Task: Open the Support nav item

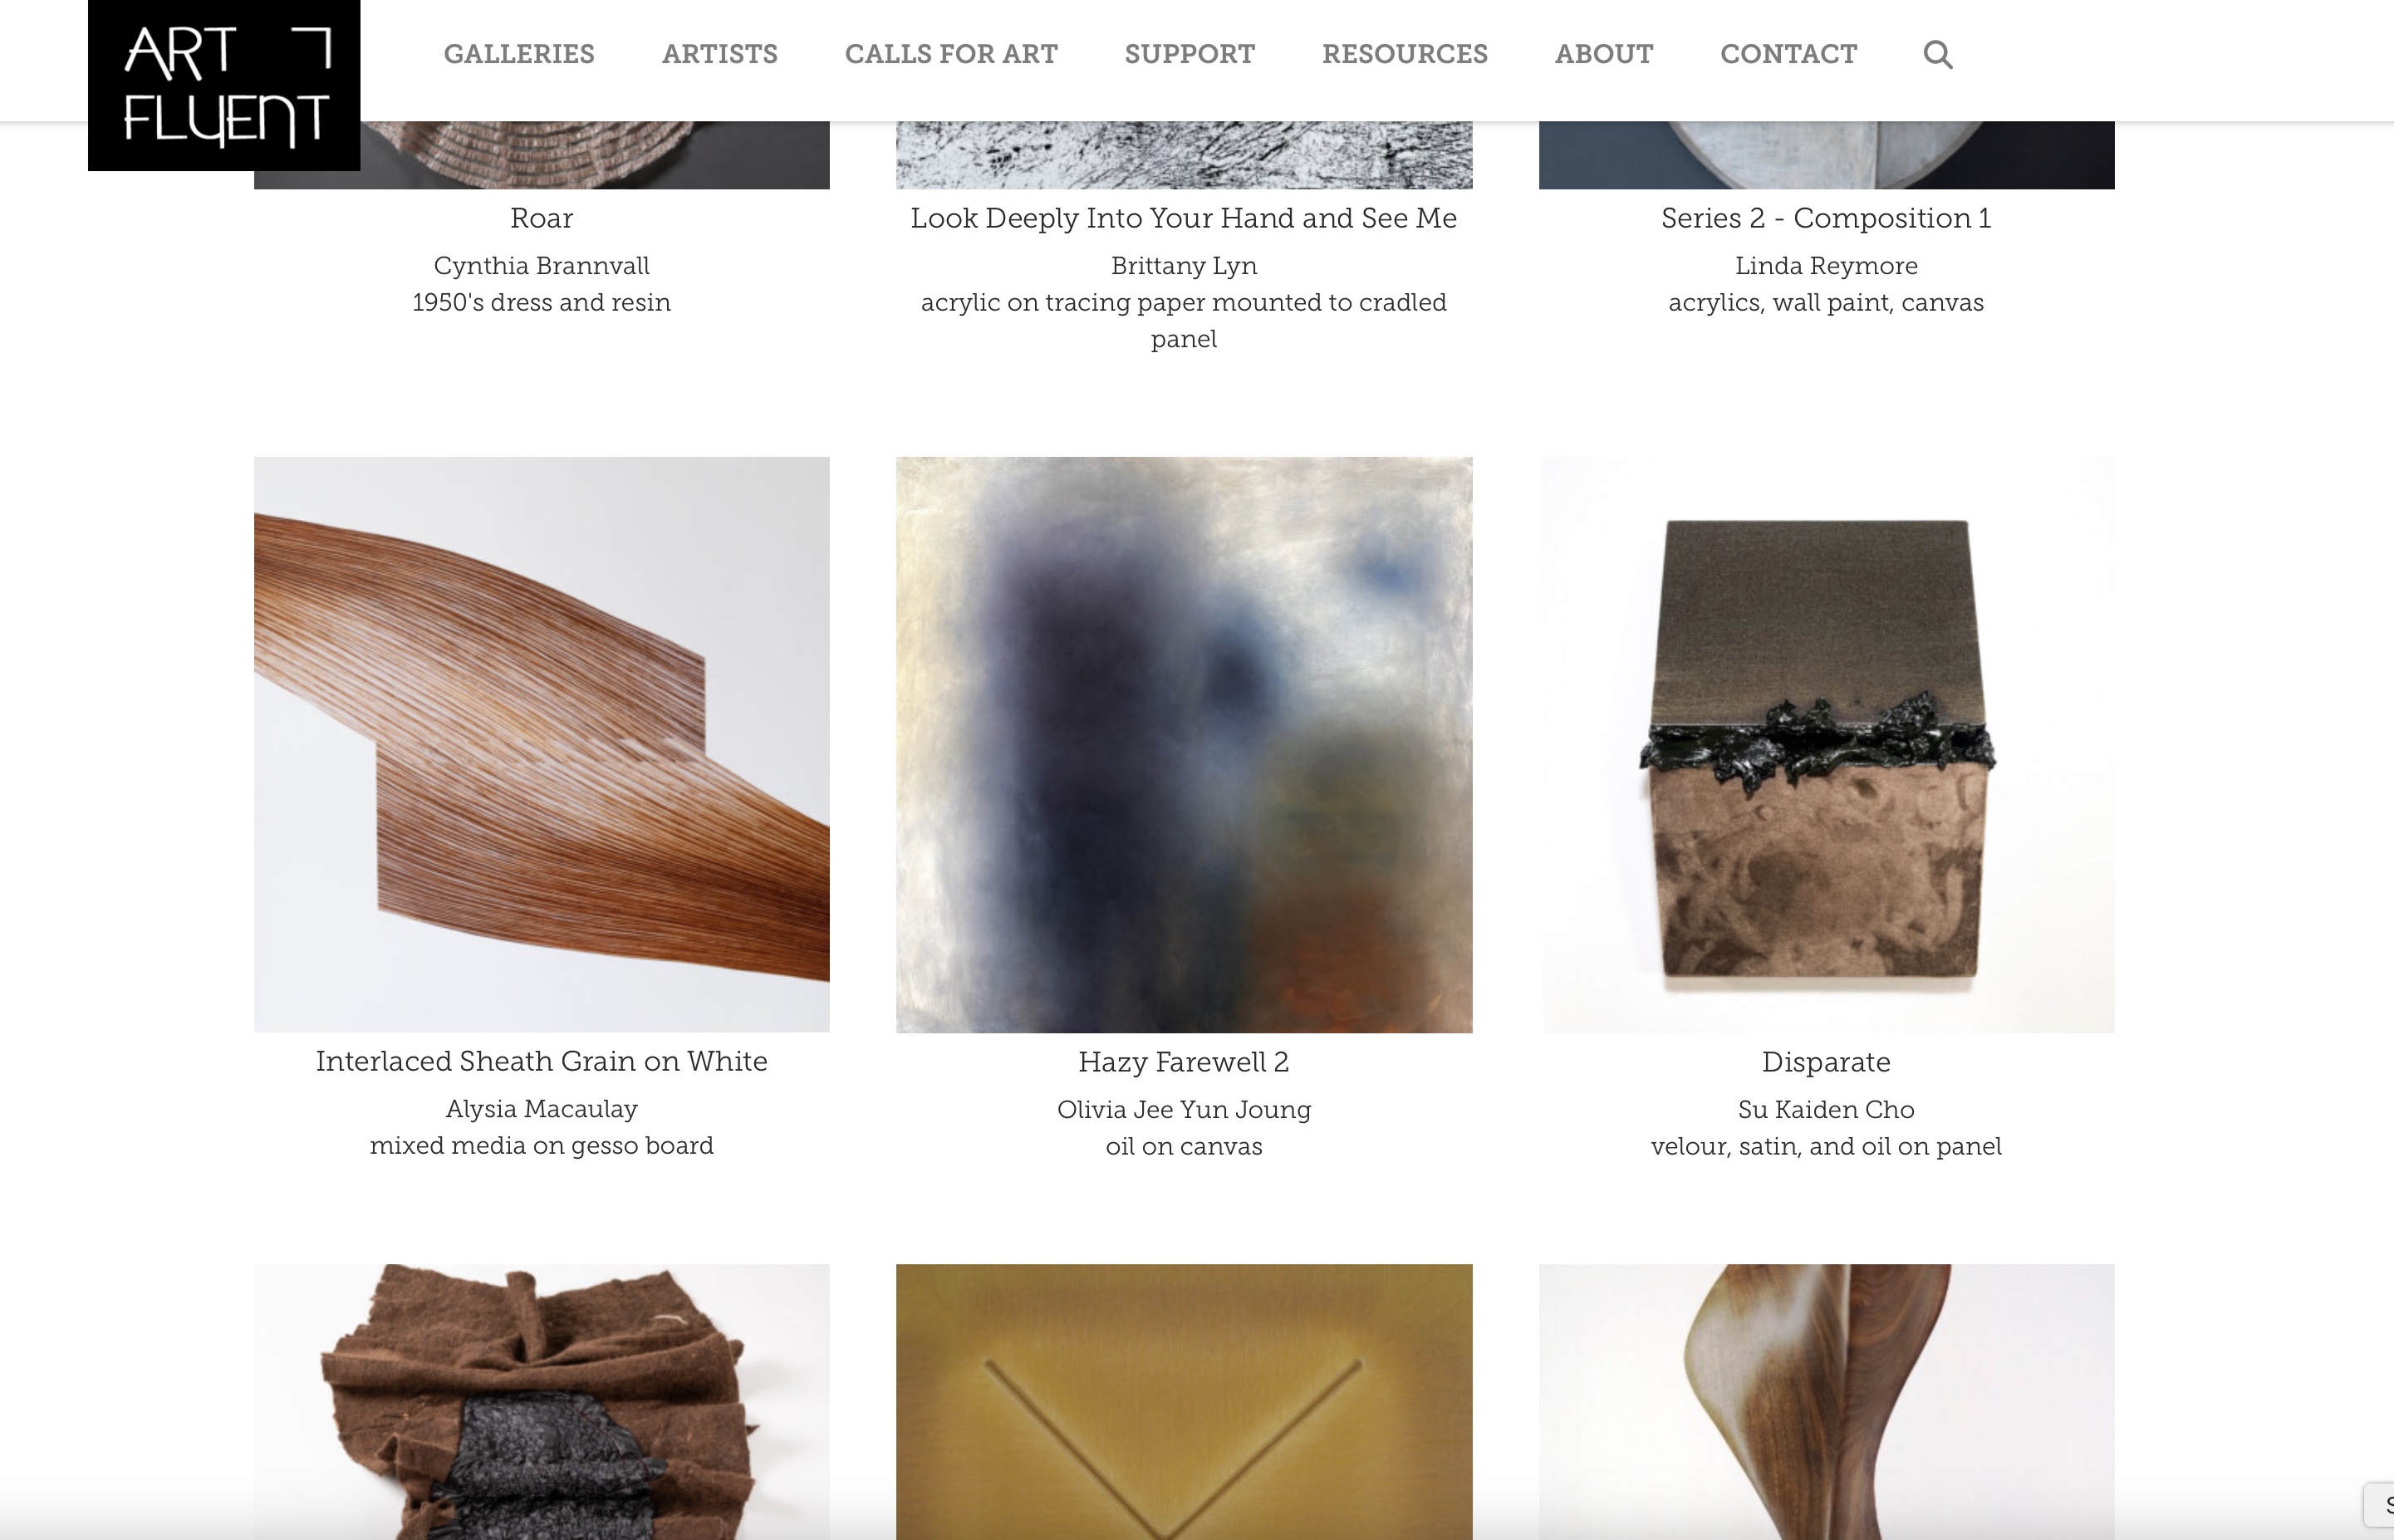Action: (x=1190, y=54)
